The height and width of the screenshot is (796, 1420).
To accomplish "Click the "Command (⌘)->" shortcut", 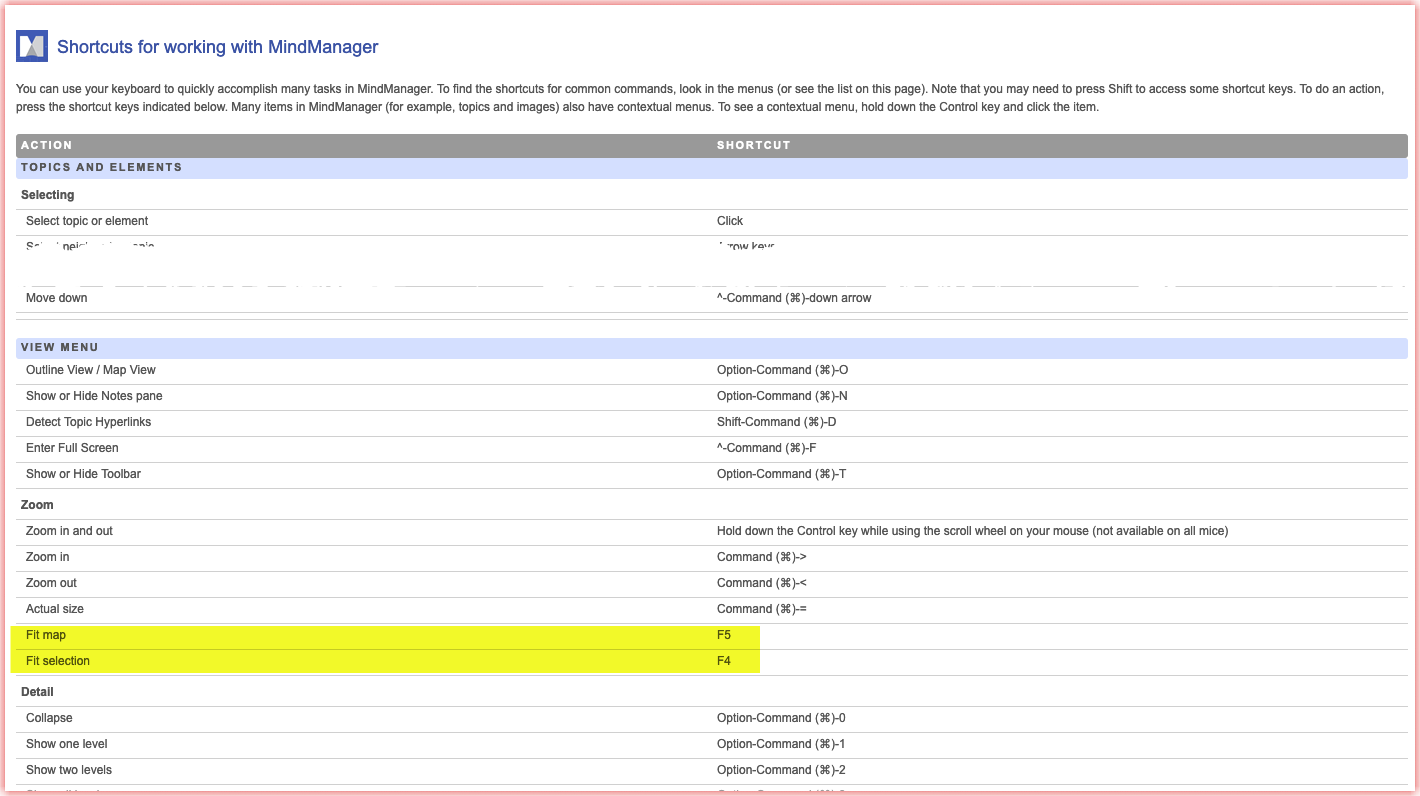I will [762, 557].
